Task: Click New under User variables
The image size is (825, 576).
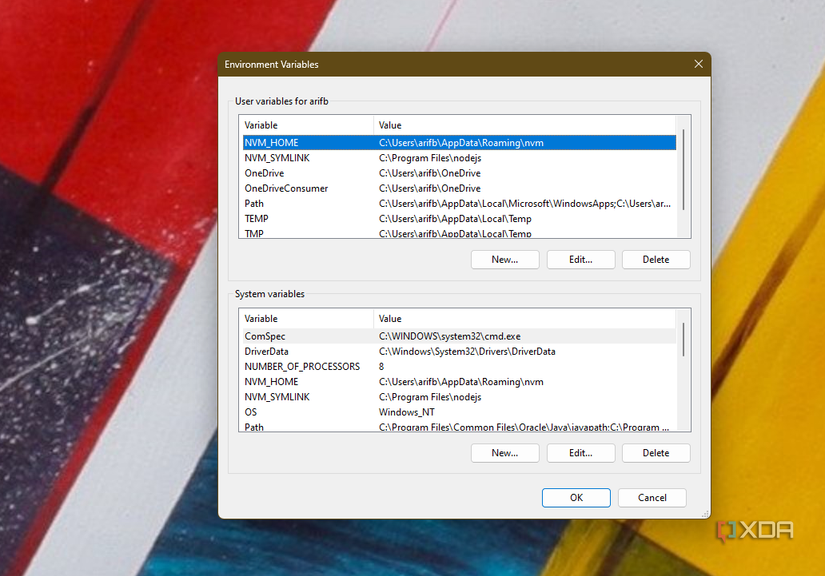Action: click(x=505, y=260)
